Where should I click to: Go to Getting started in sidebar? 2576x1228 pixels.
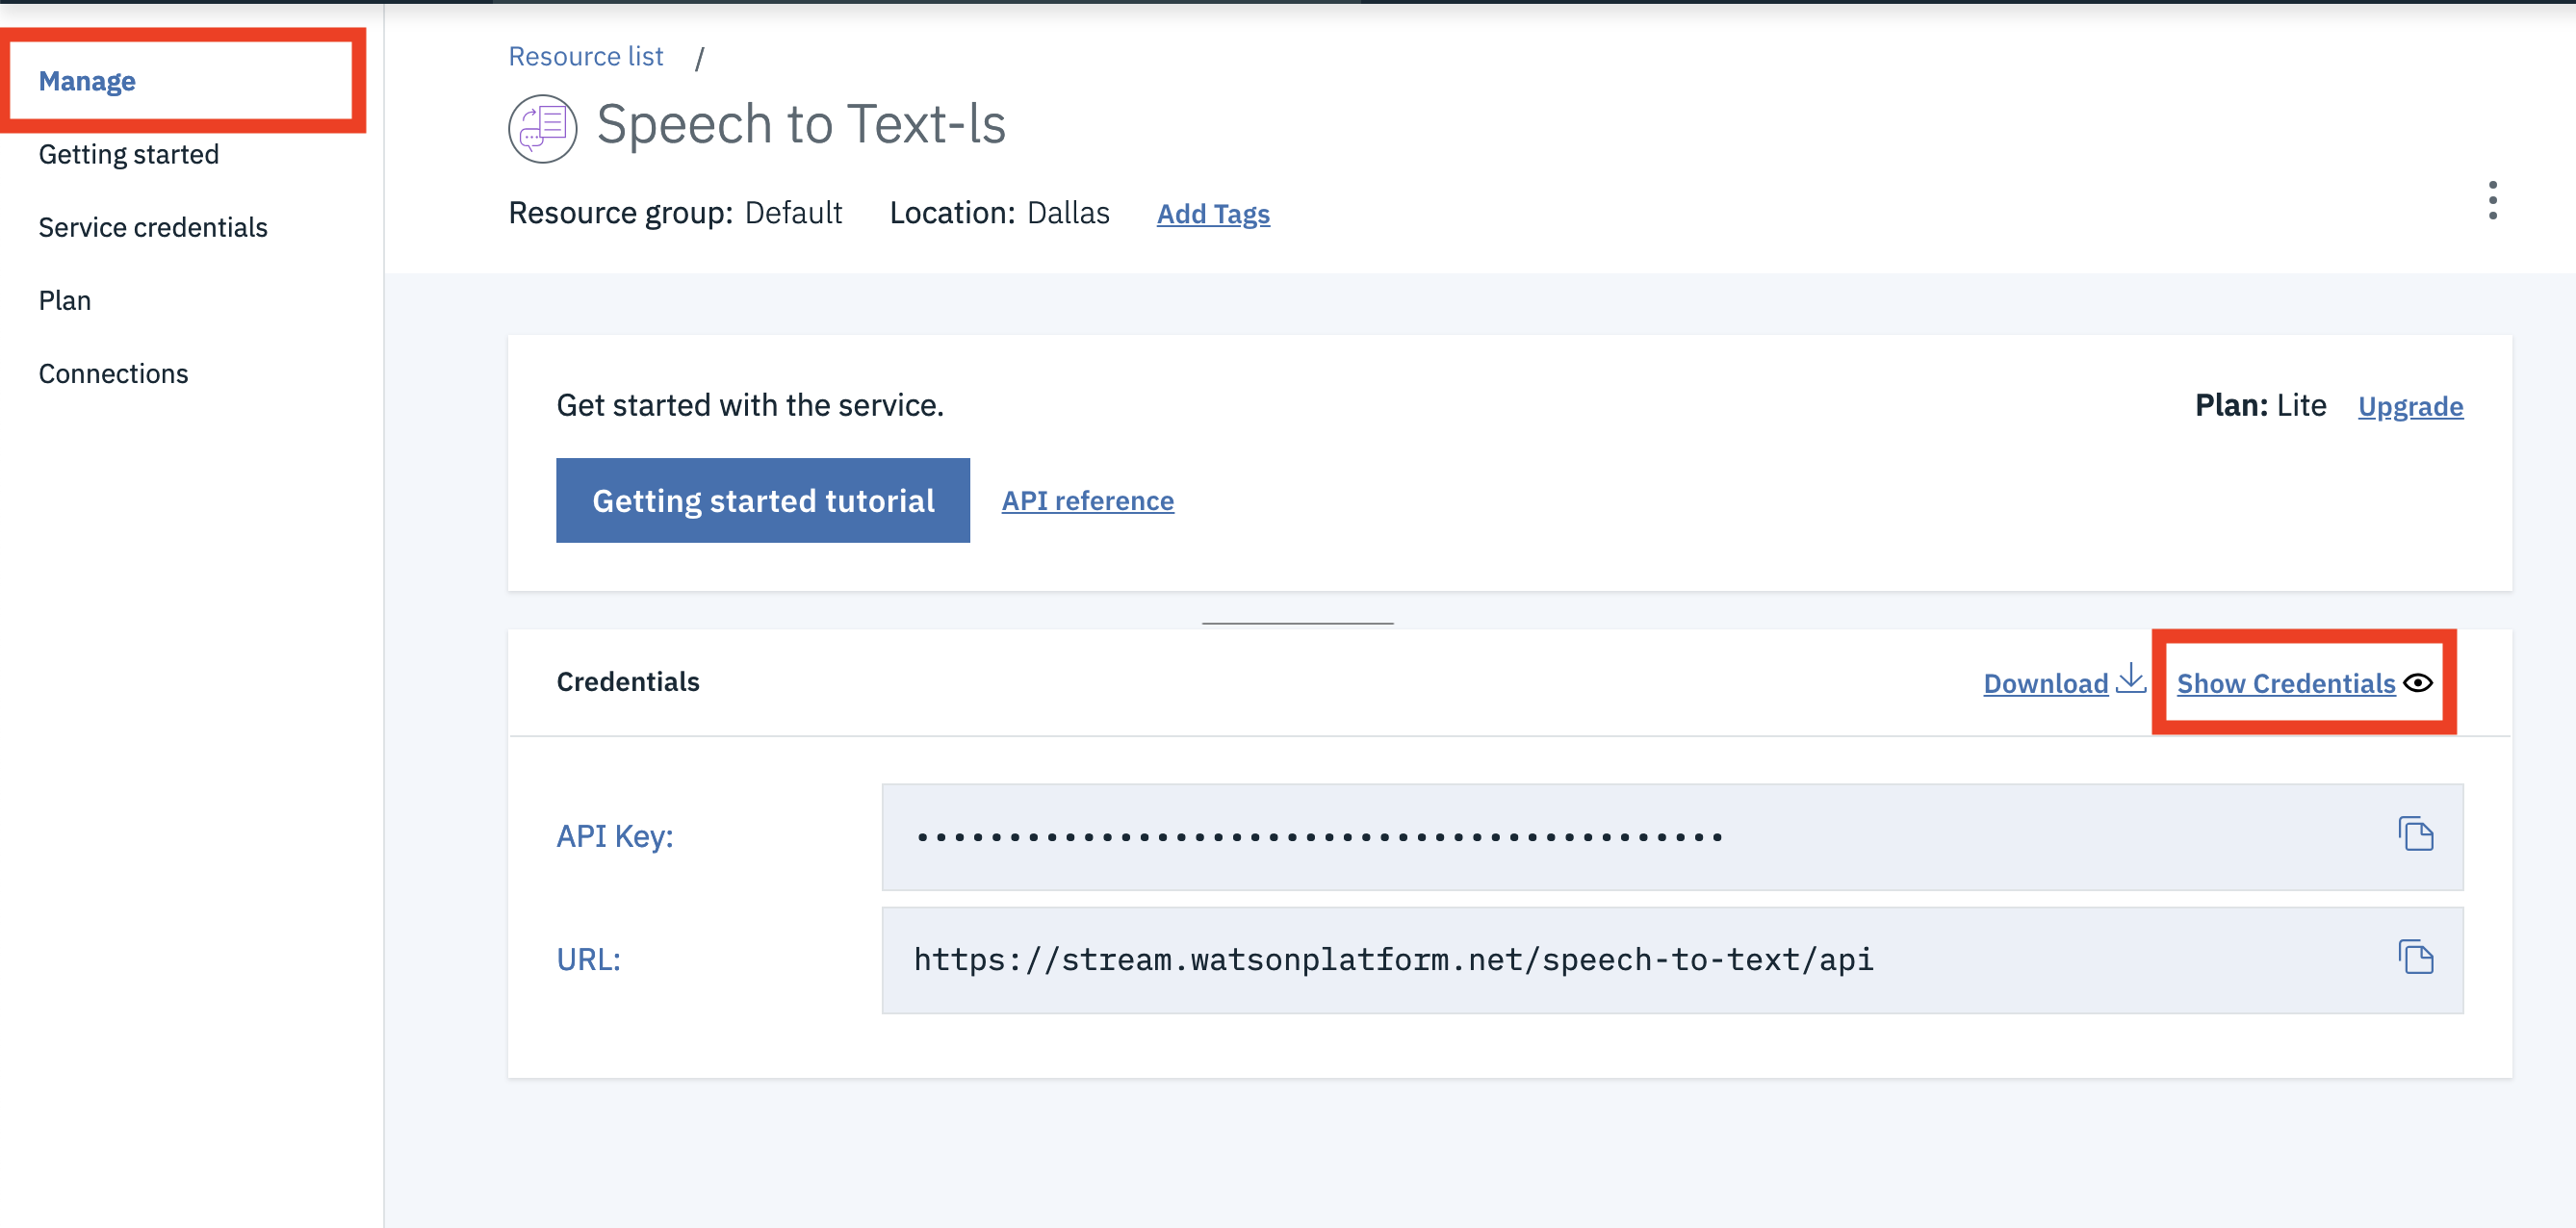(128, 154)
